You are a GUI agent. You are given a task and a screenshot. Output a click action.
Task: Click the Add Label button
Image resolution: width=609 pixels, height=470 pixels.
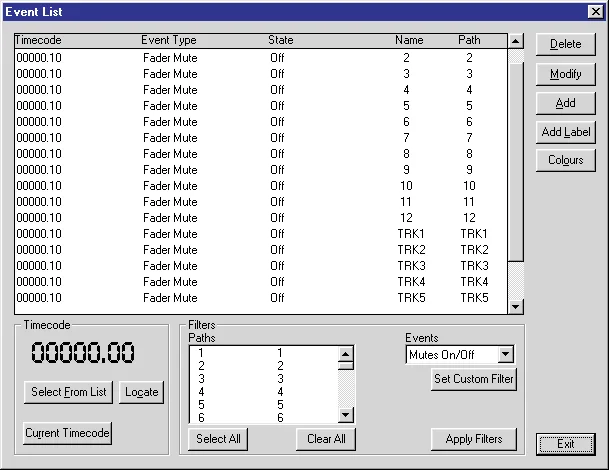coord(566,132)
